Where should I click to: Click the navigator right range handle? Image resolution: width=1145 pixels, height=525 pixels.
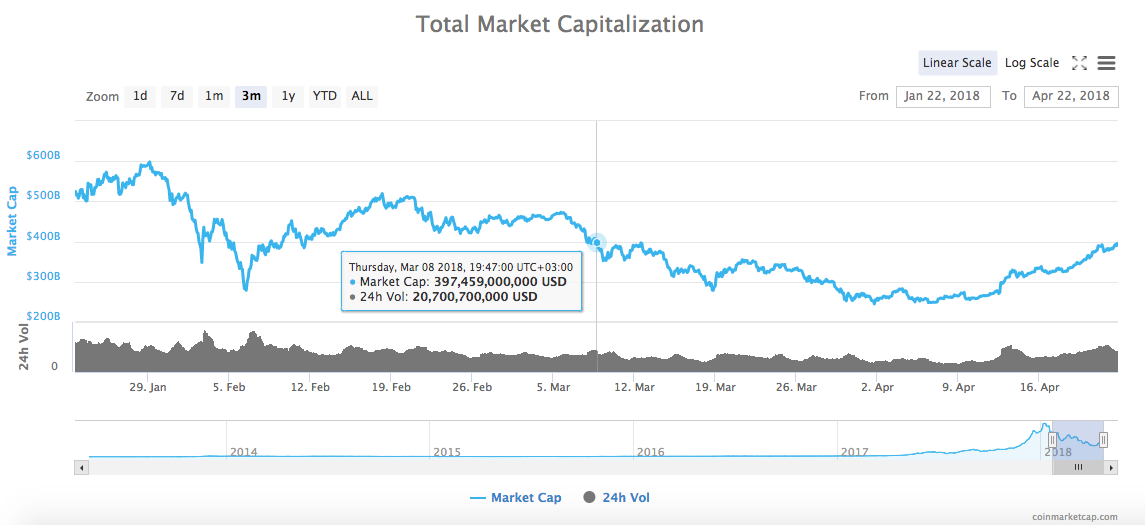[1103, 439]
